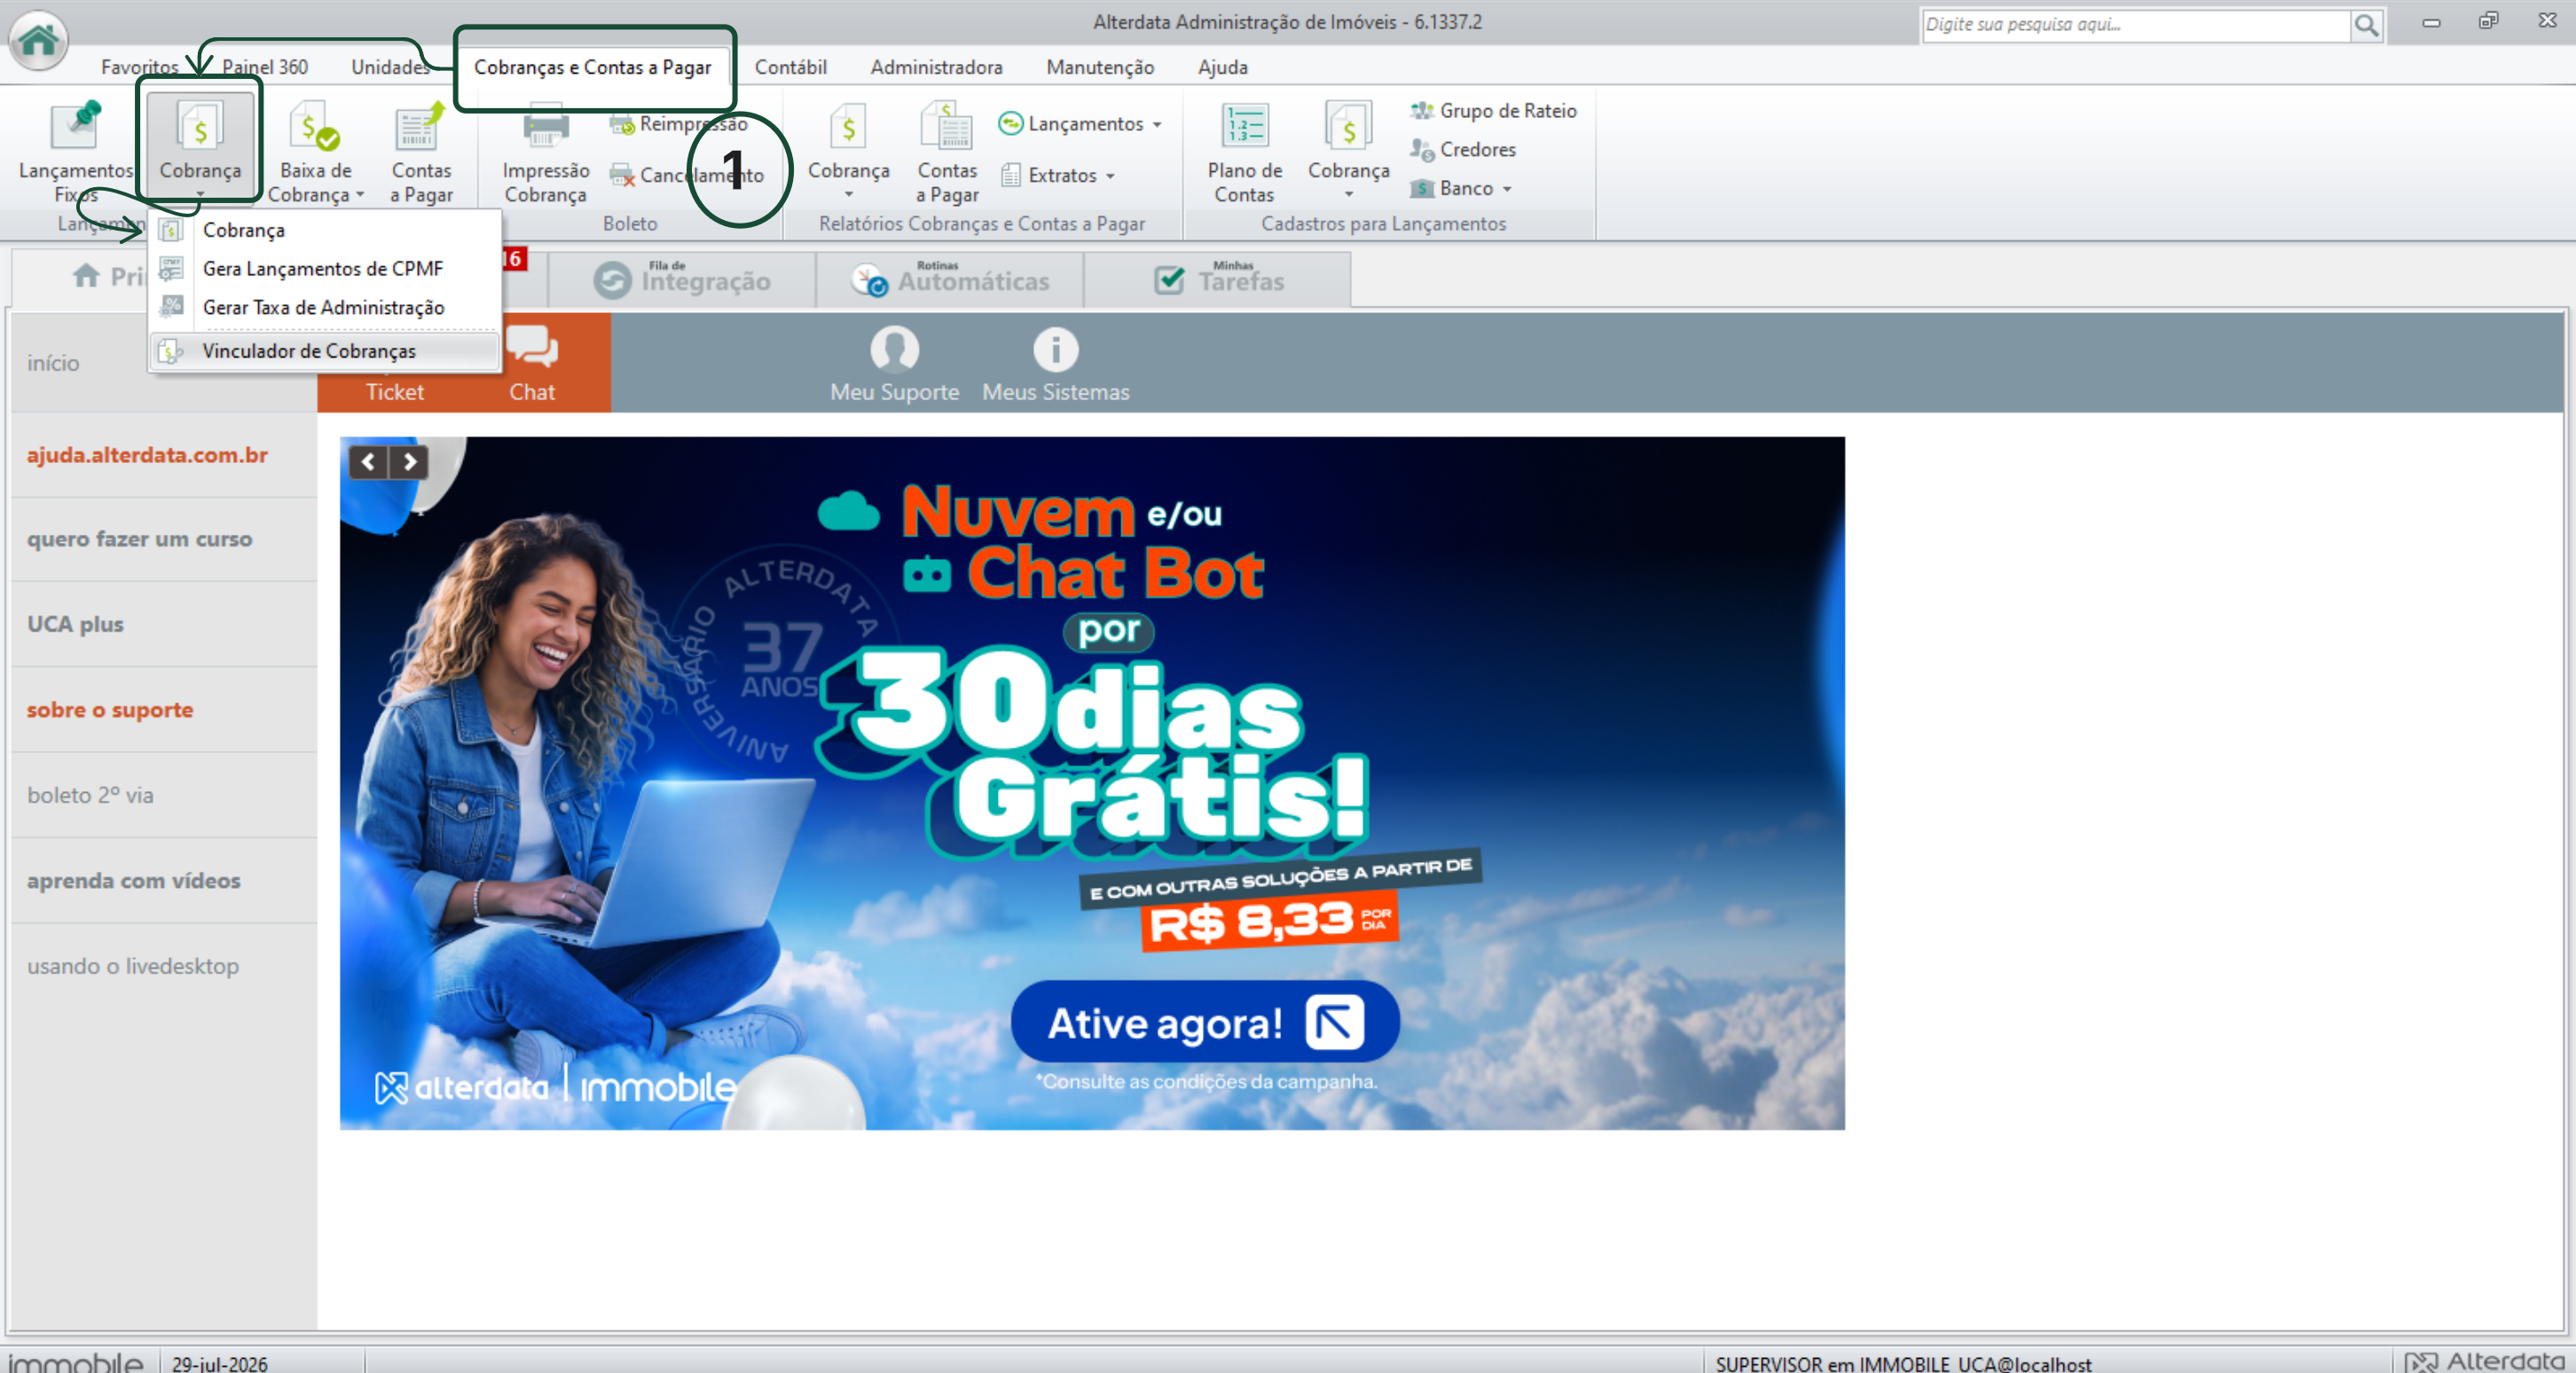Click quero fazer um curso link
The width and height of the screenshot is (2576, 1373).
pos(139,539)
